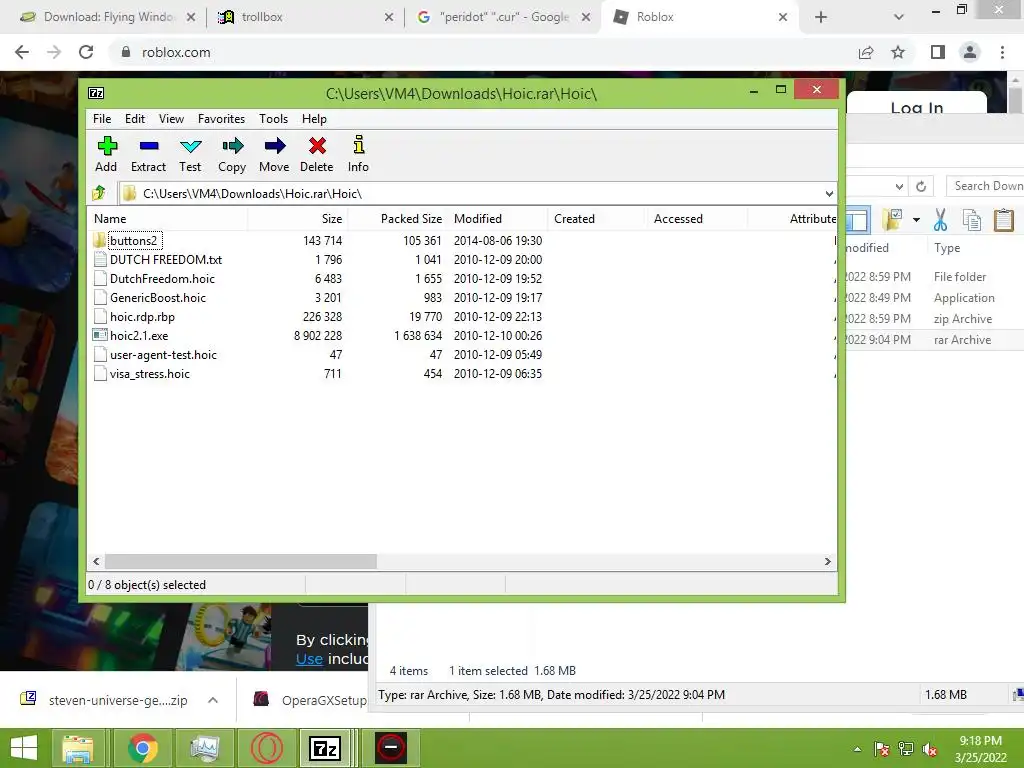The width and height of the screenshot is (1024, 768).
Task: Open the Windows Start button
Action: [24, 748]
